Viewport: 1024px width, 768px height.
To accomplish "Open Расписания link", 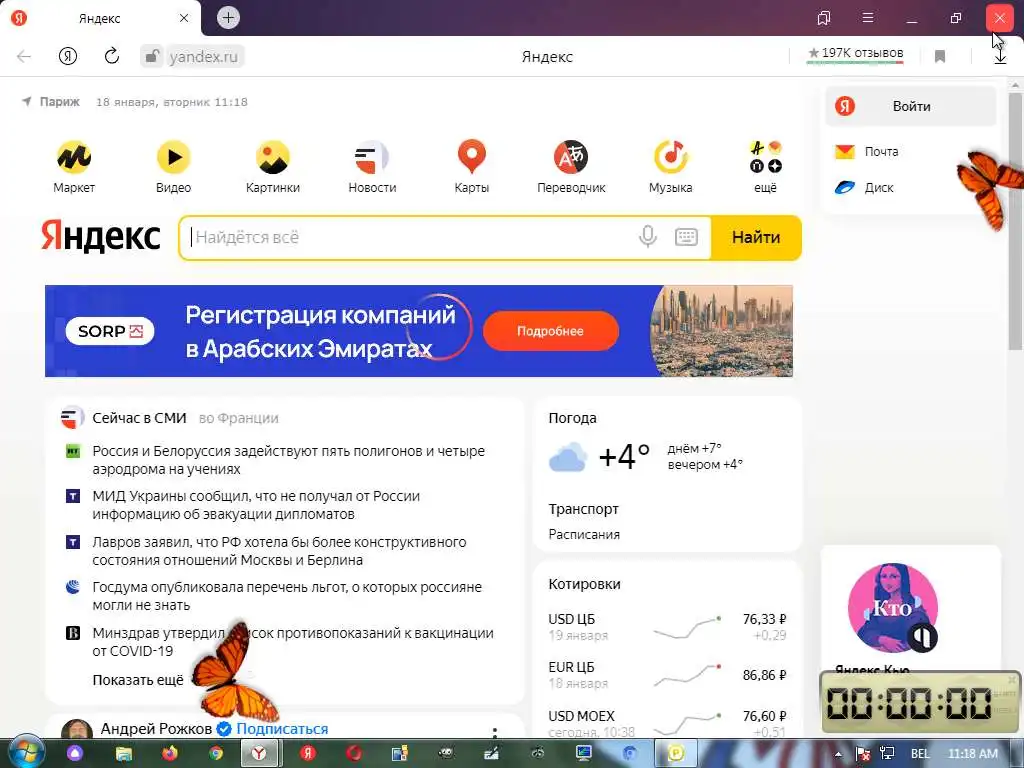I will pos(584,534).
